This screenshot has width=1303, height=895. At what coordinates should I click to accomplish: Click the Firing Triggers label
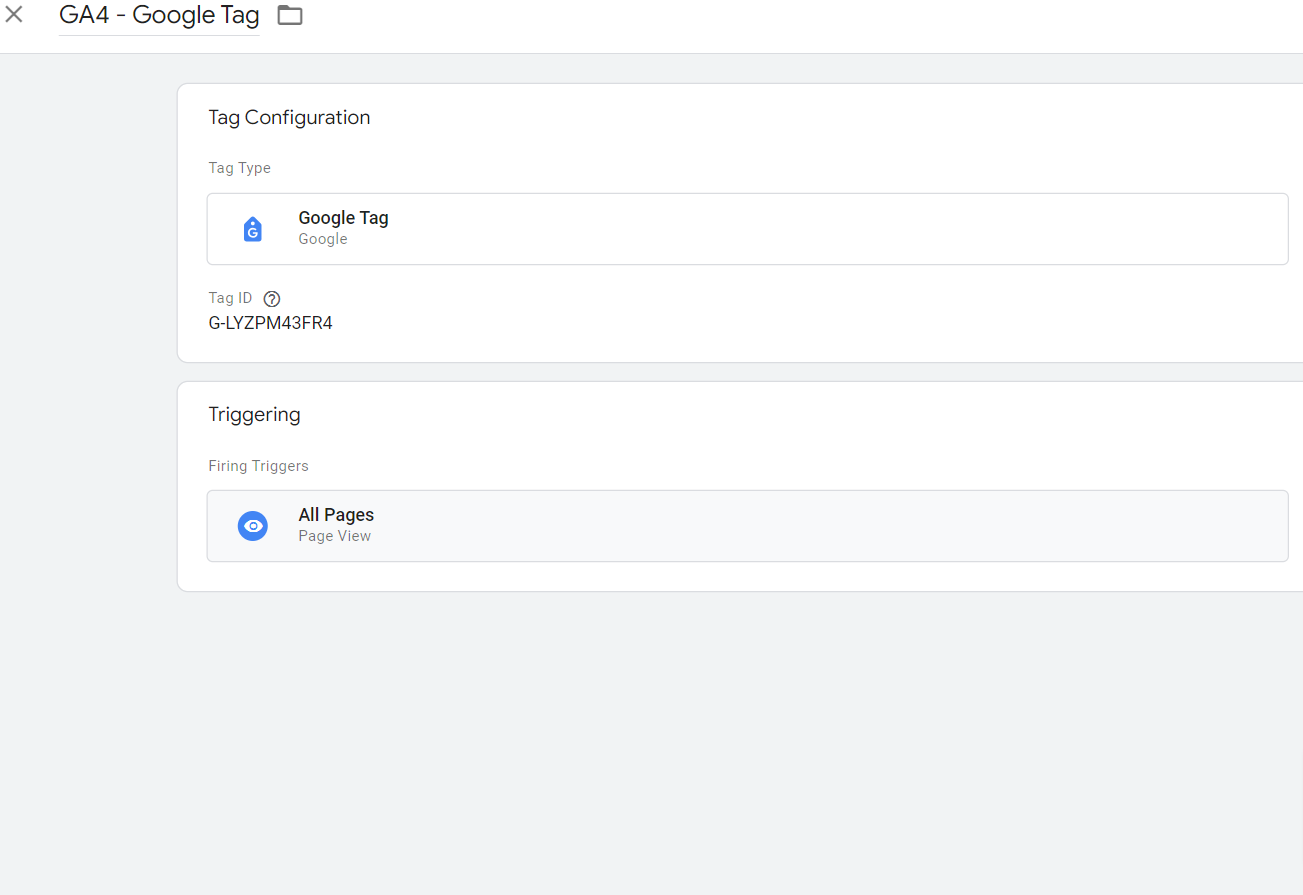point(258,466)
